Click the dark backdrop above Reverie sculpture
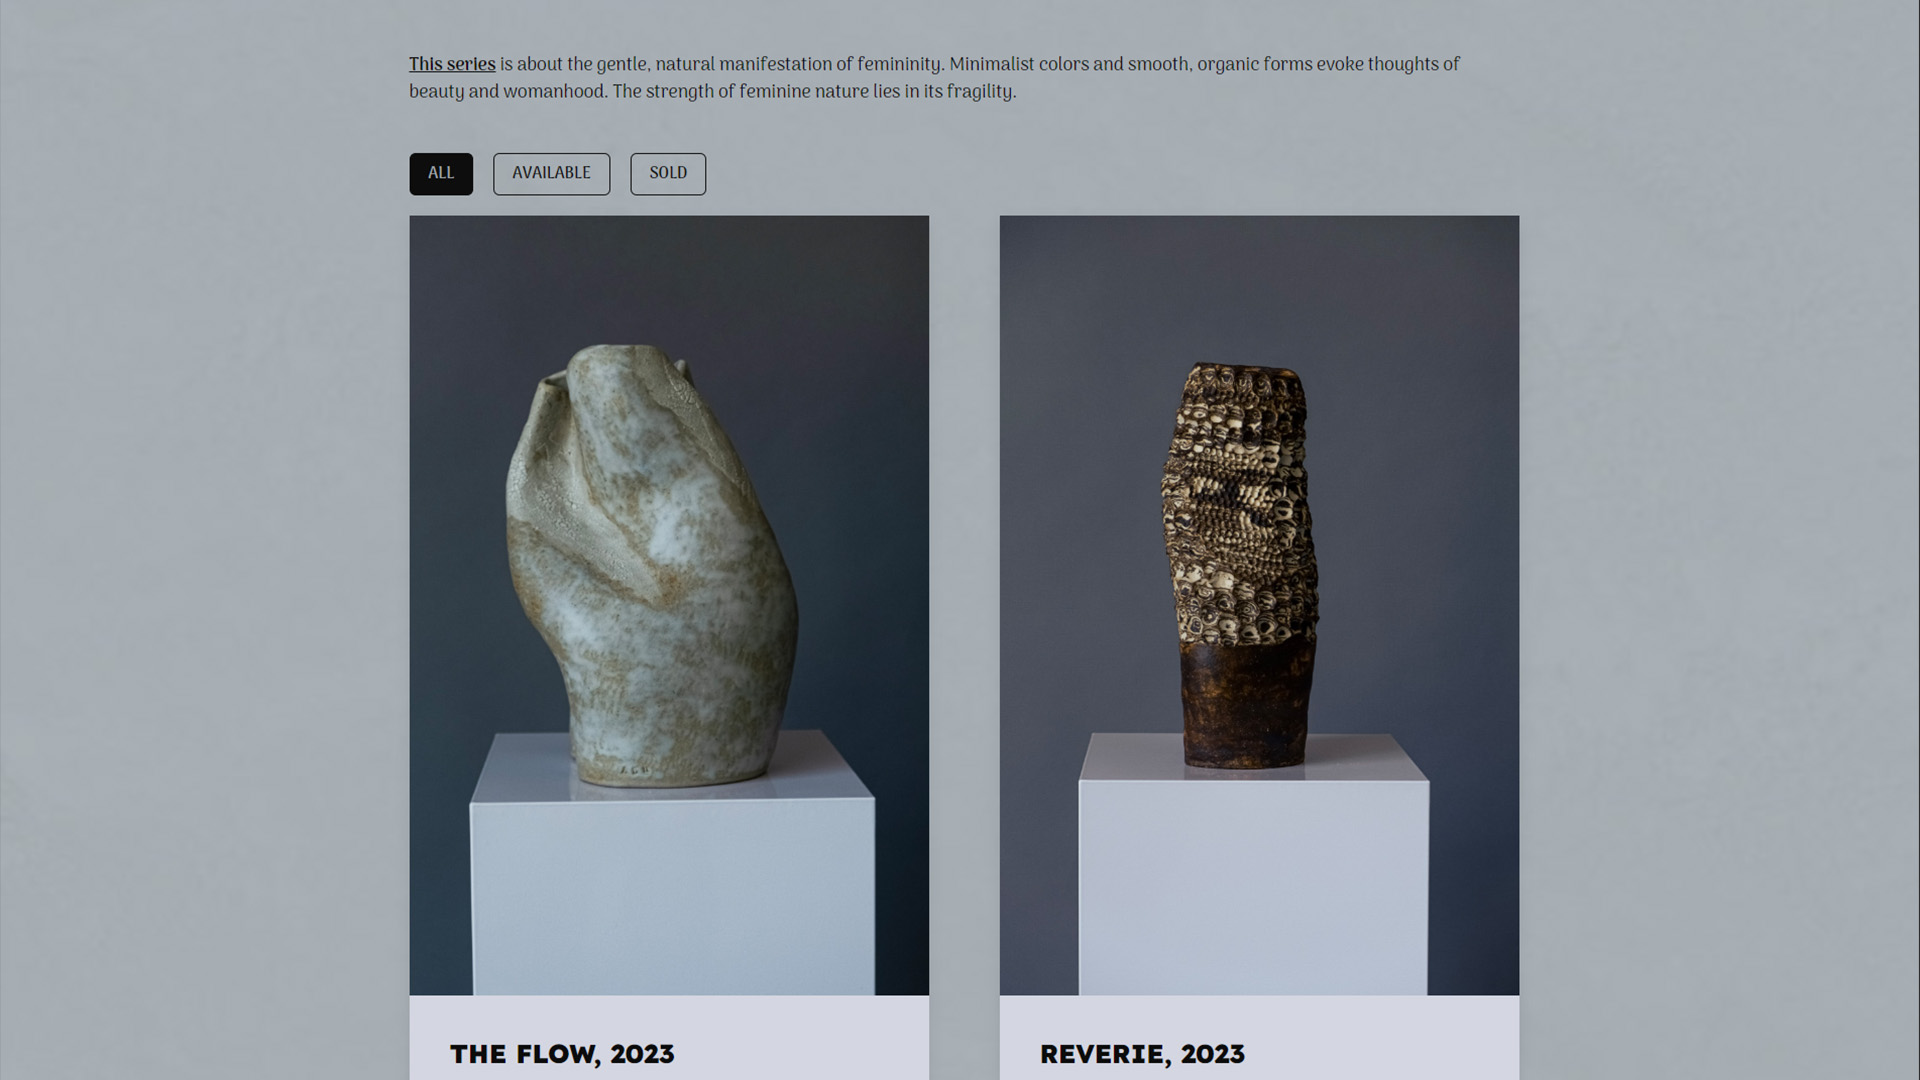This screenshot has width=1920, height=1080. coord(1259,286)
